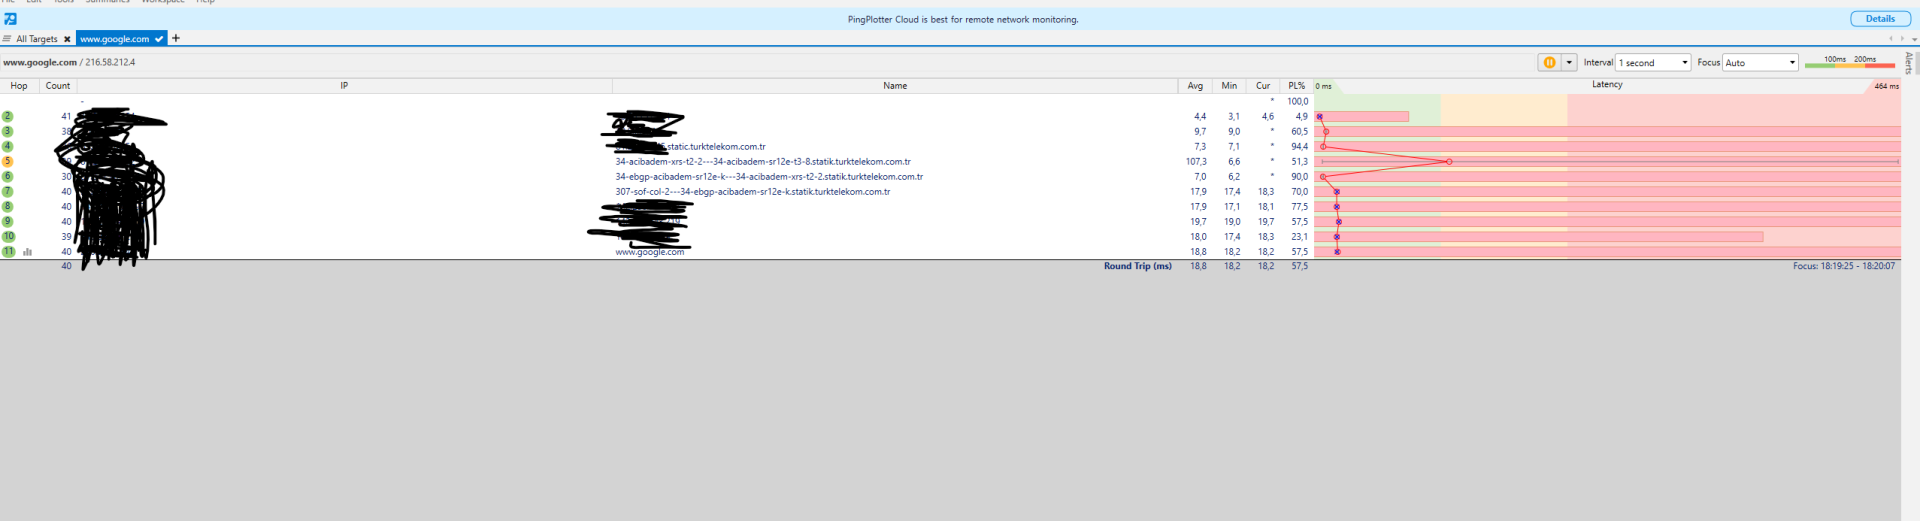This screenshot has height=521, width=1920.
Task: Add a new target tab with the plus icon
Action: 176,38
